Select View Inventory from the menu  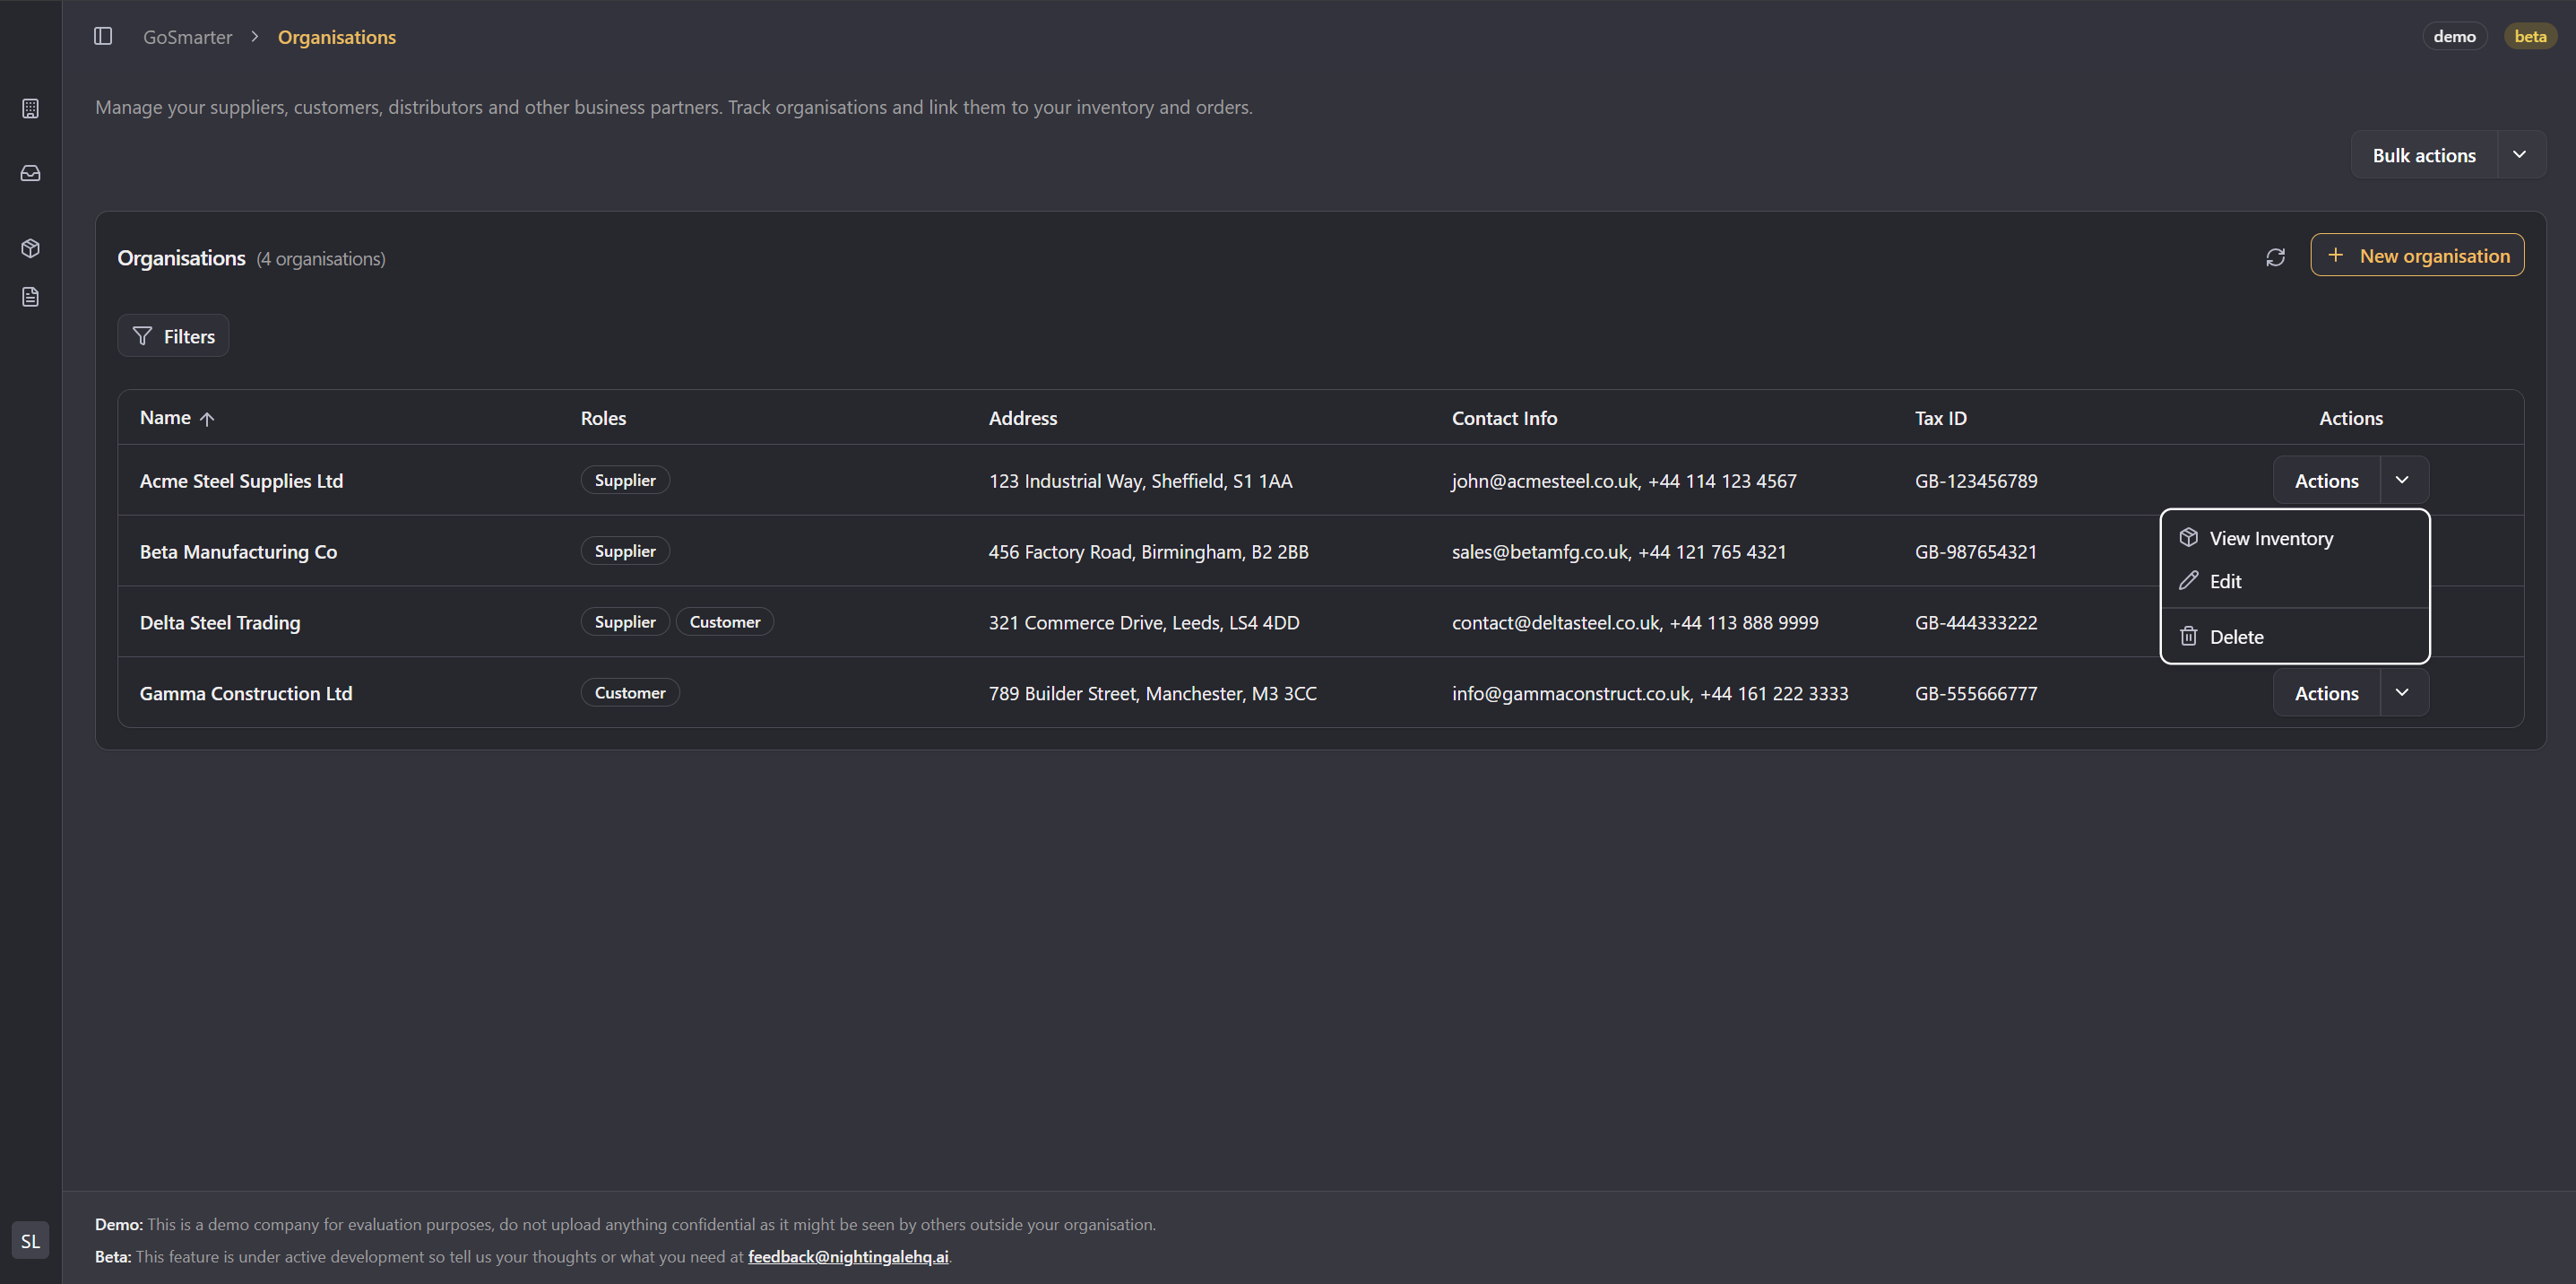[x=2270, y=538]
